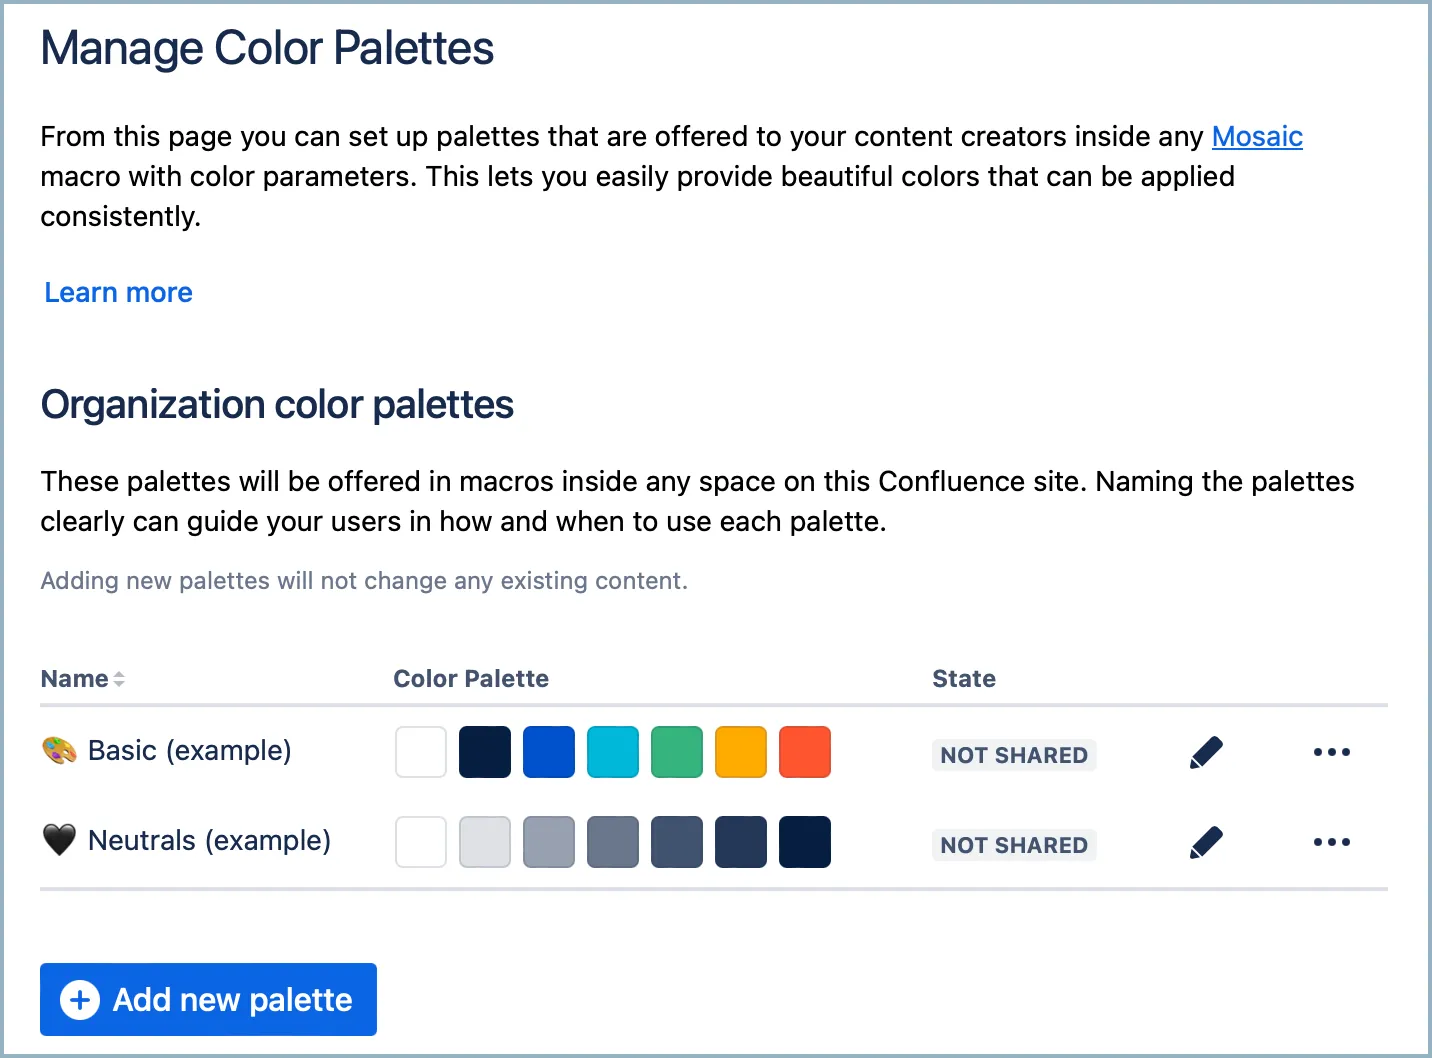Select the white swatch in Basic row
Screen dimensions: 1432x1058
click(x=421, y=752)
